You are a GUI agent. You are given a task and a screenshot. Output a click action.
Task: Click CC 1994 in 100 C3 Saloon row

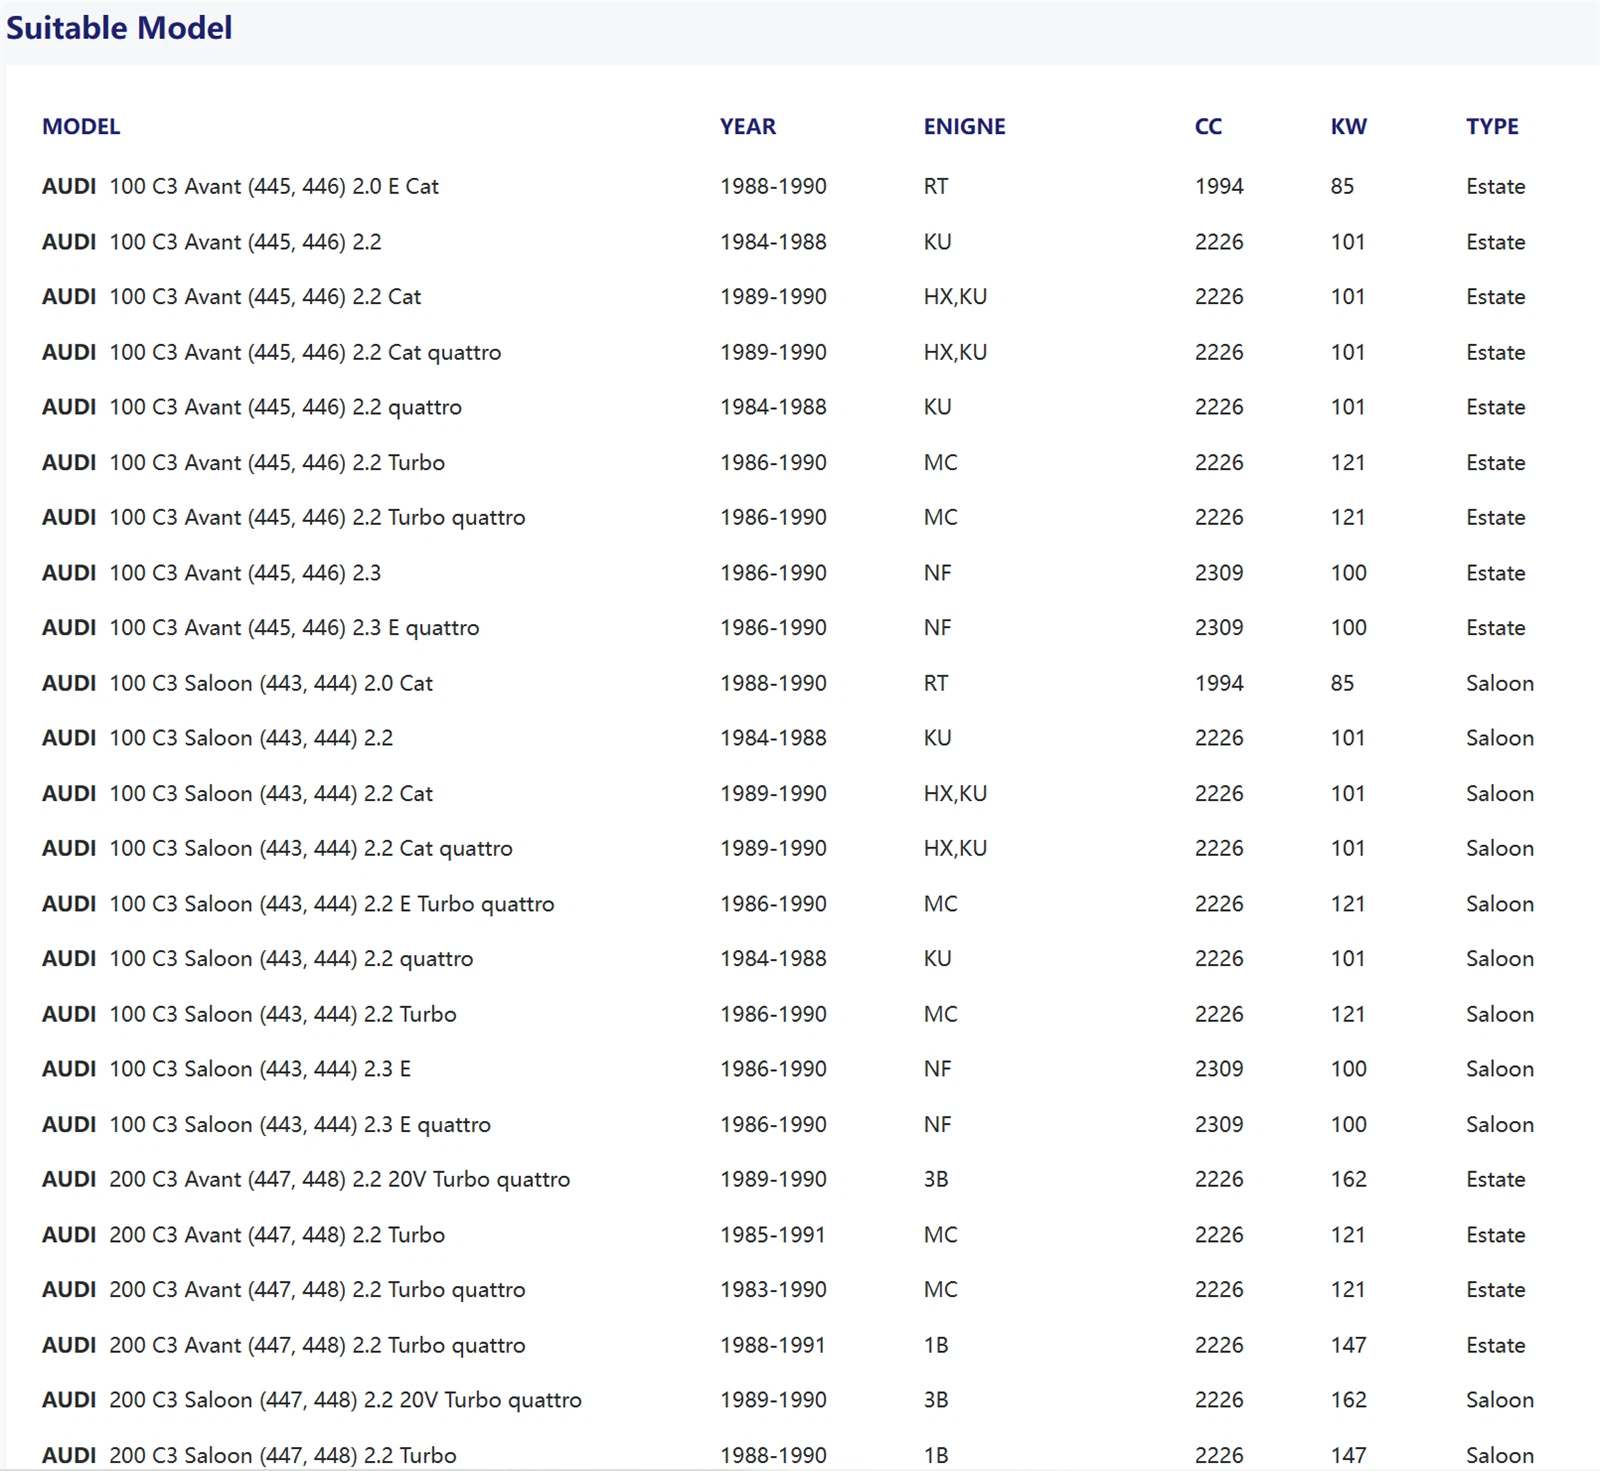1219,683
